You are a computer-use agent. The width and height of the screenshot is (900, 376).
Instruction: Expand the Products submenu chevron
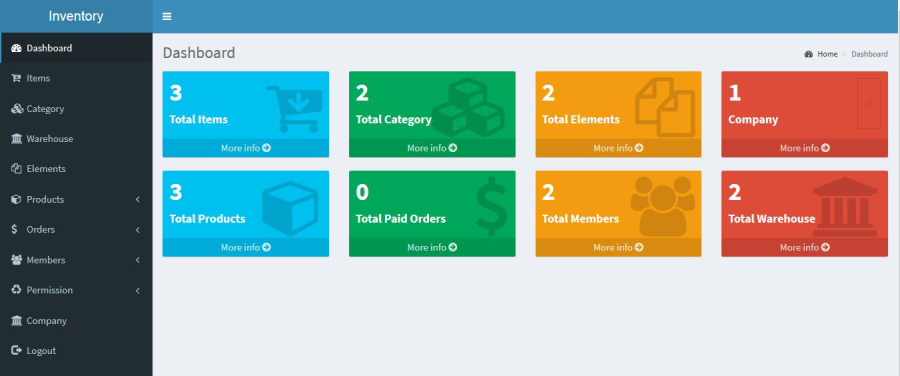click(x=138, y=199)
